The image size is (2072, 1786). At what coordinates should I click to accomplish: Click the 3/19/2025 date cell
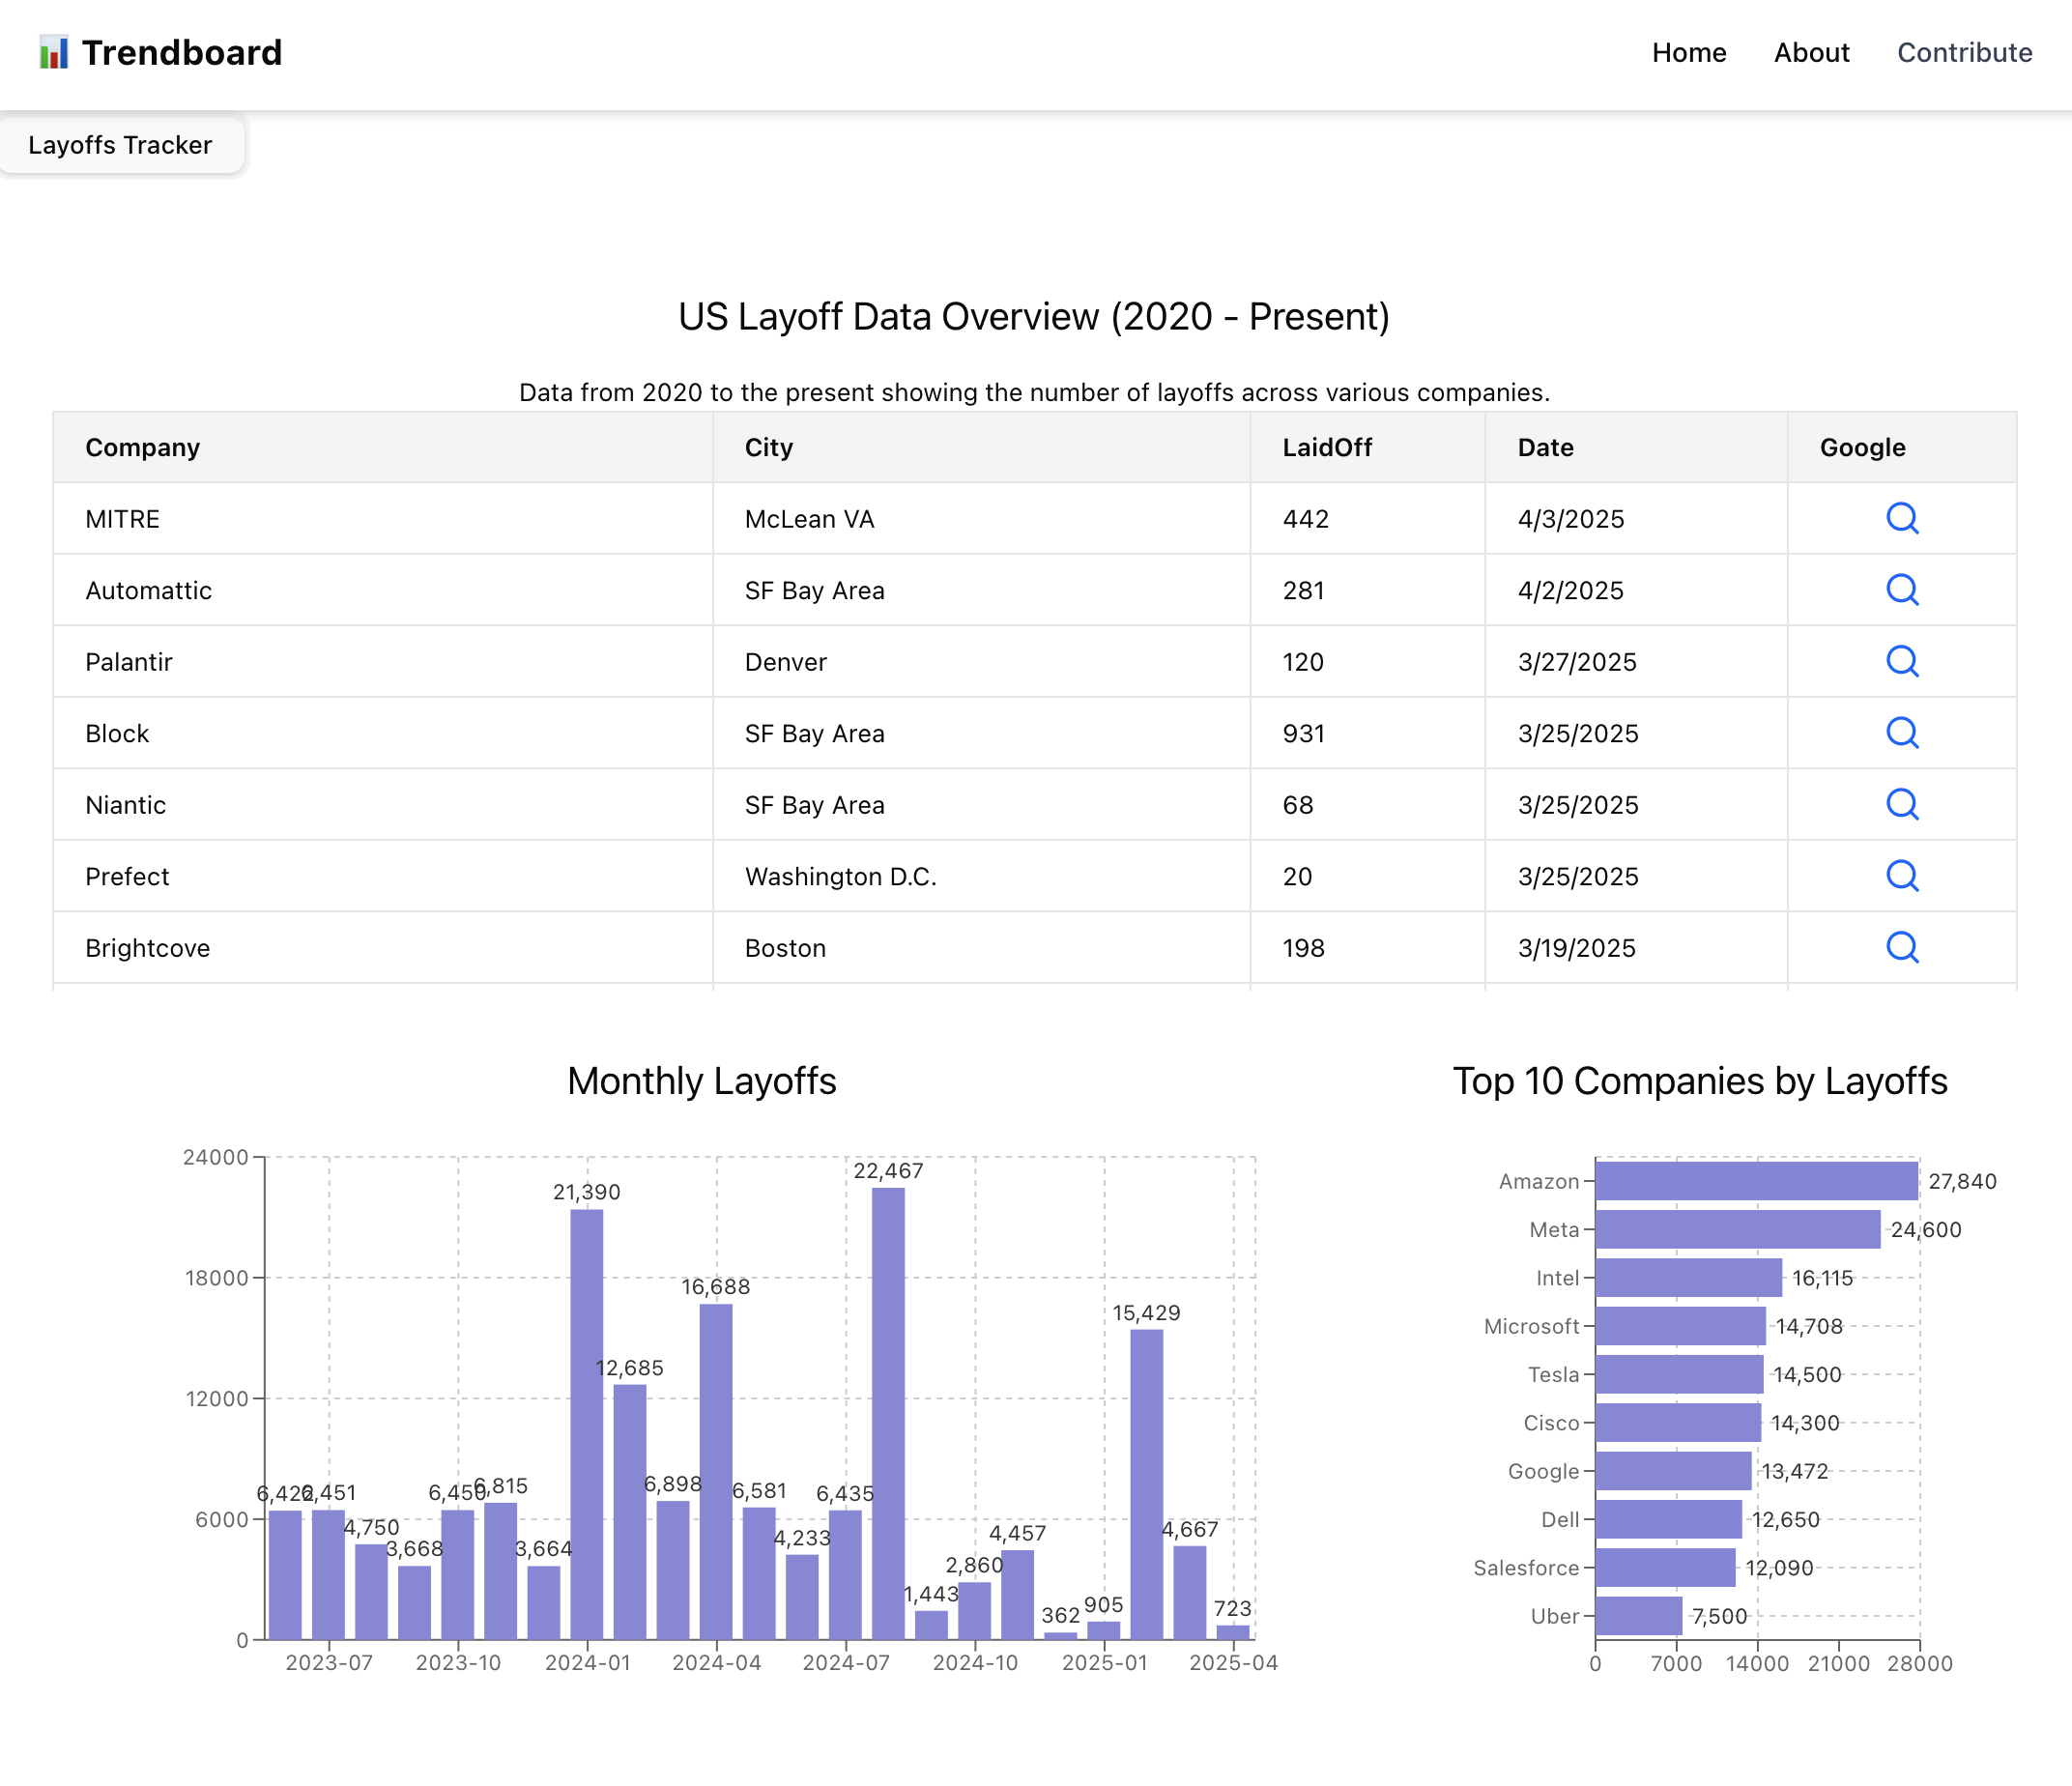tap(1636, 948)
